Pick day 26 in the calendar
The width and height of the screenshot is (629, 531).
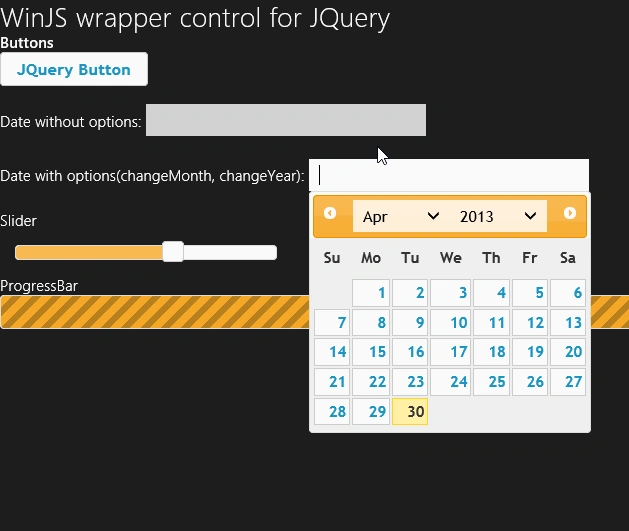[530, 382]
